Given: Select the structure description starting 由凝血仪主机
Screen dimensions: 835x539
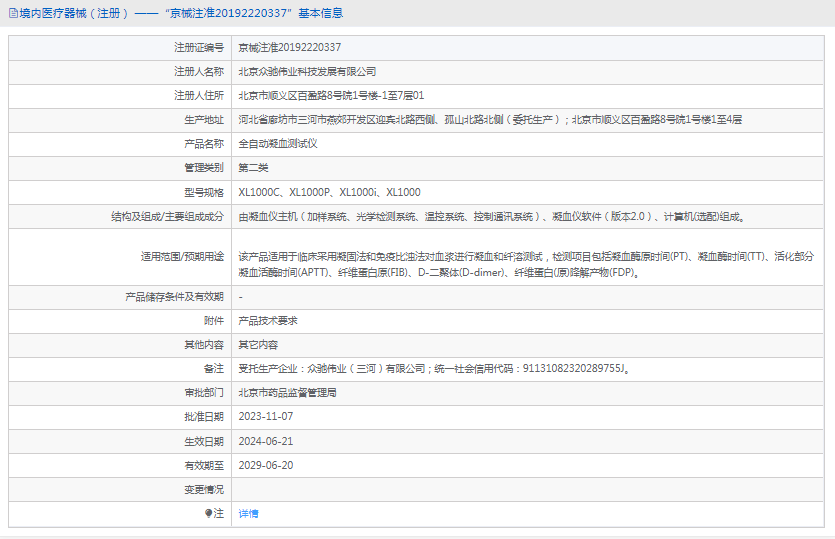Looking at the screenshot, I should 491,217.
